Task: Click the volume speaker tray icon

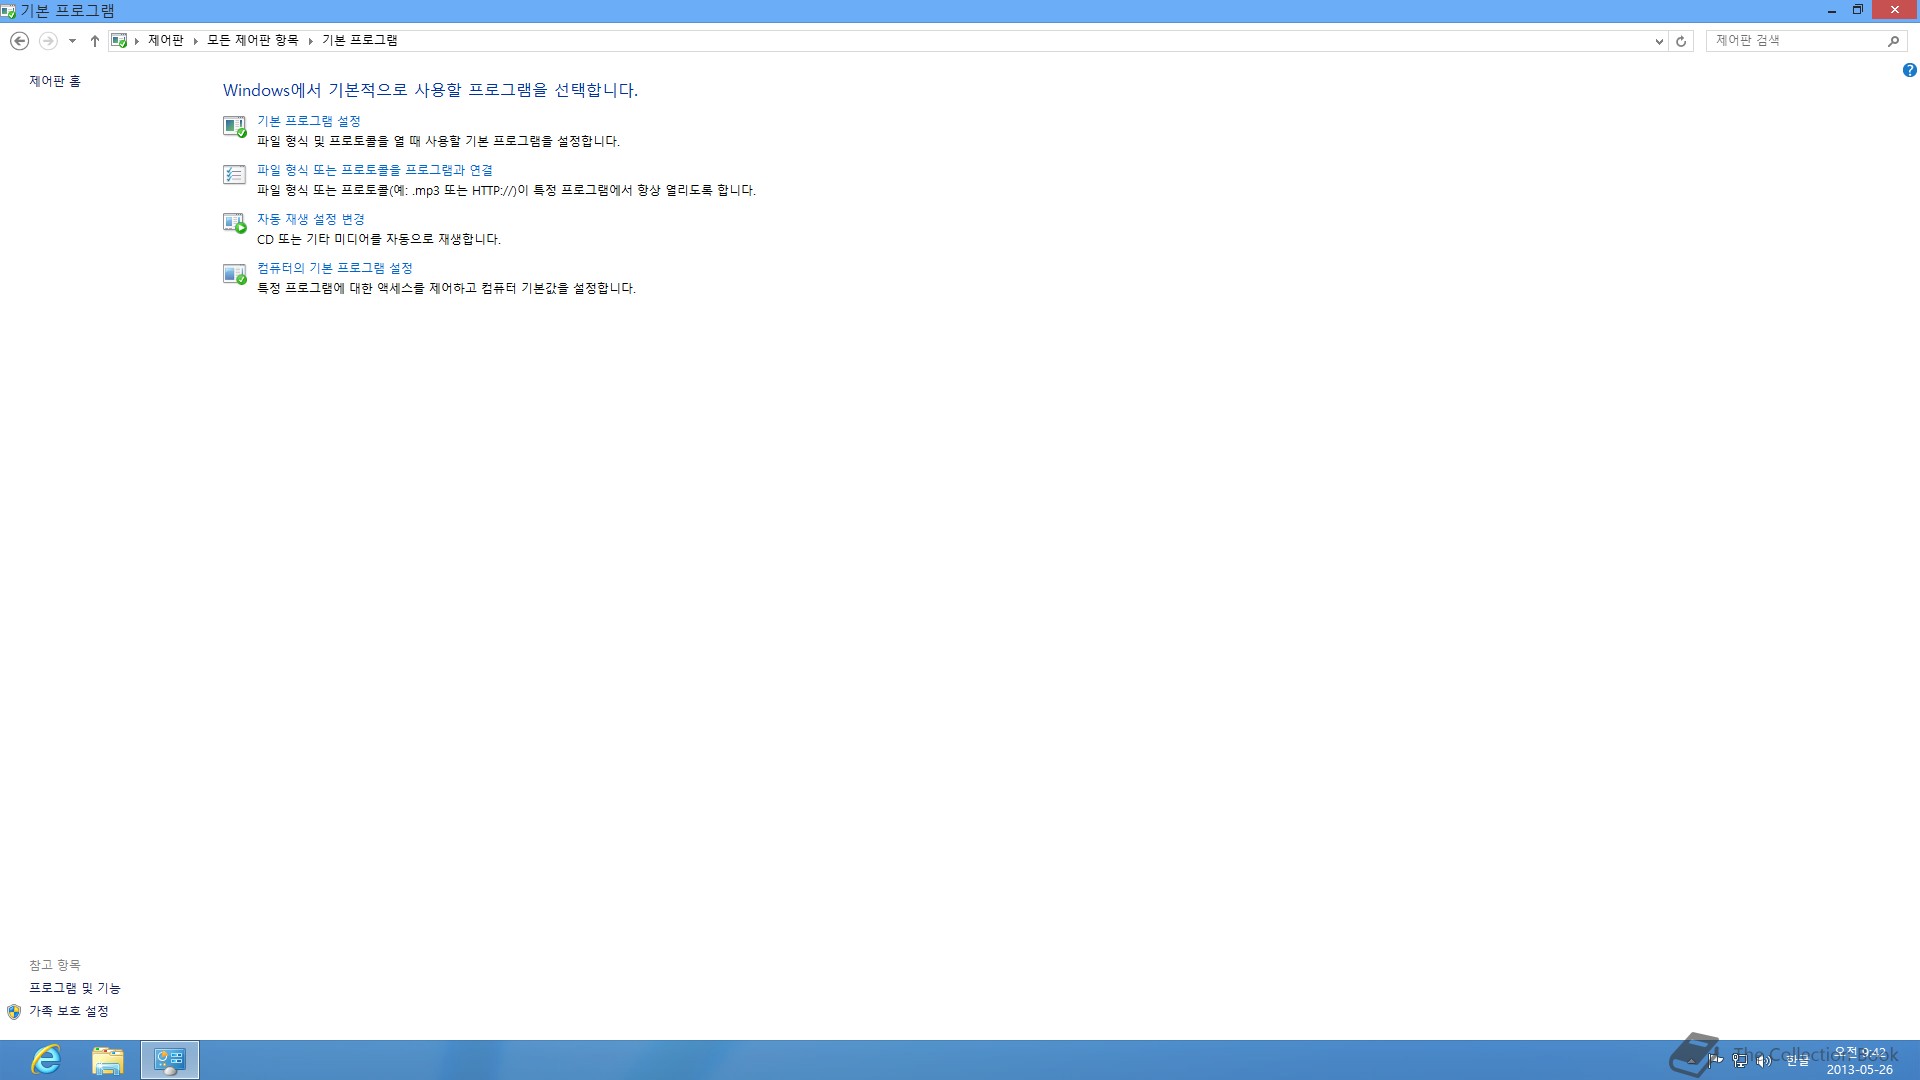Action: pos(1764,1060)
